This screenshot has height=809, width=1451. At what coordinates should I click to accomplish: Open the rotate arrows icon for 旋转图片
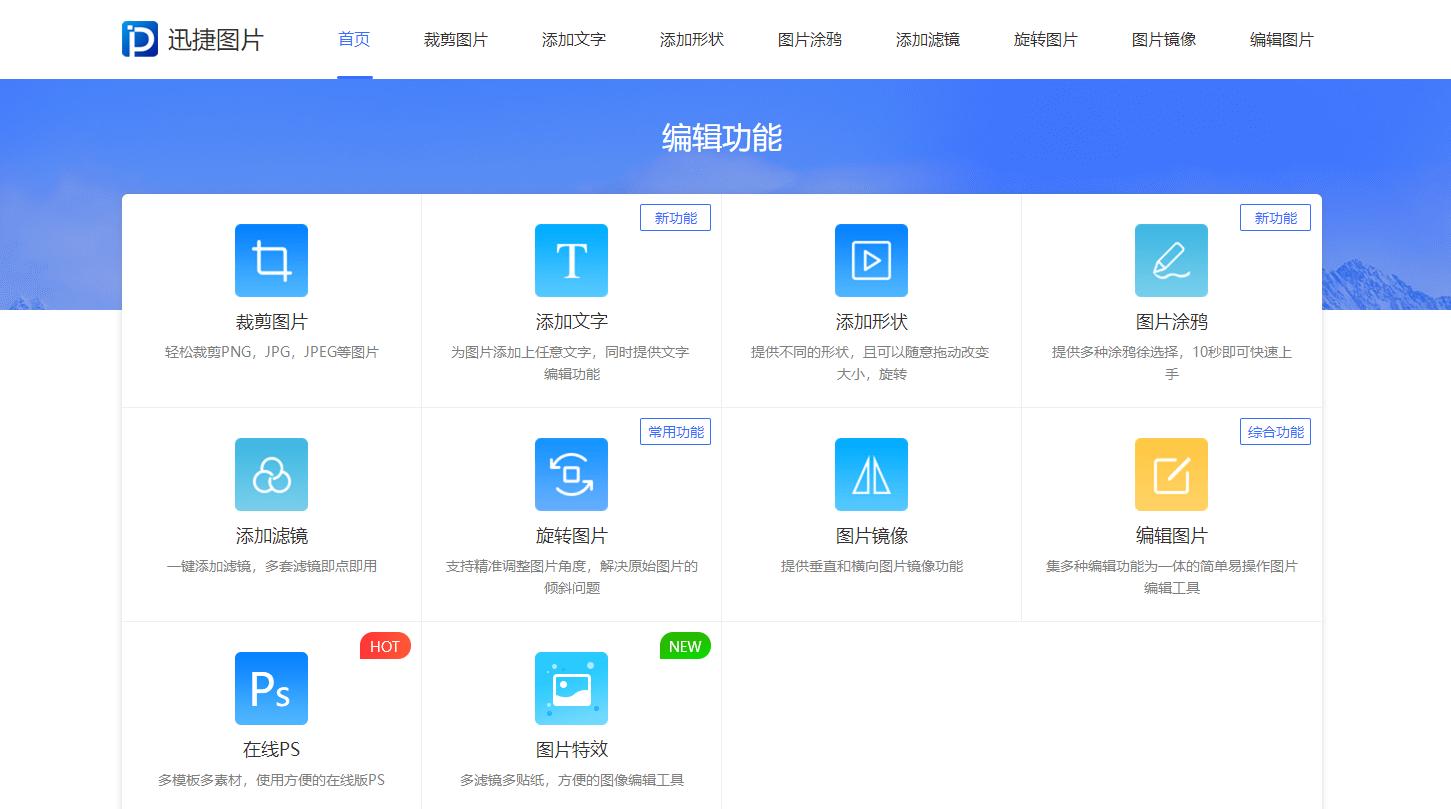[x=571, y=474]
